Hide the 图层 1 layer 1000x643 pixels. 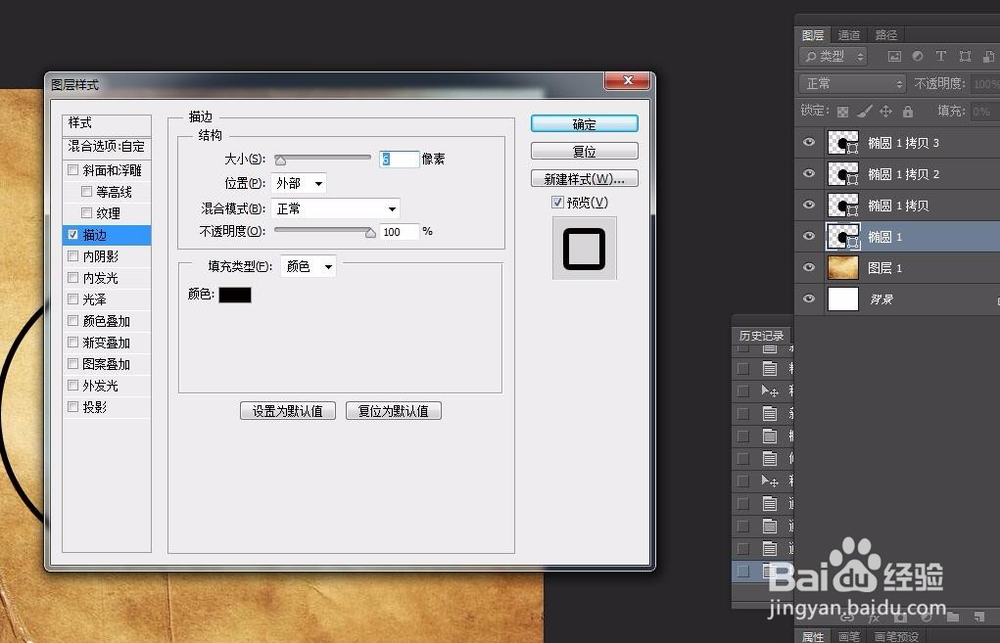pyautogui.click(x=809, y=267)
